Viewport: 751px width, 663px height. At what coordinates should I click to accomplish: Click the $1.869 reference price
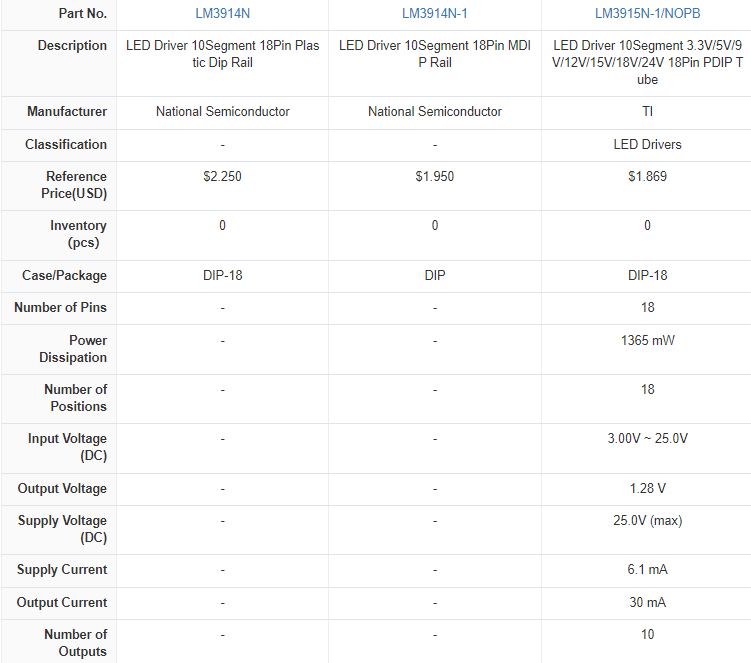(x=647, y=177)
